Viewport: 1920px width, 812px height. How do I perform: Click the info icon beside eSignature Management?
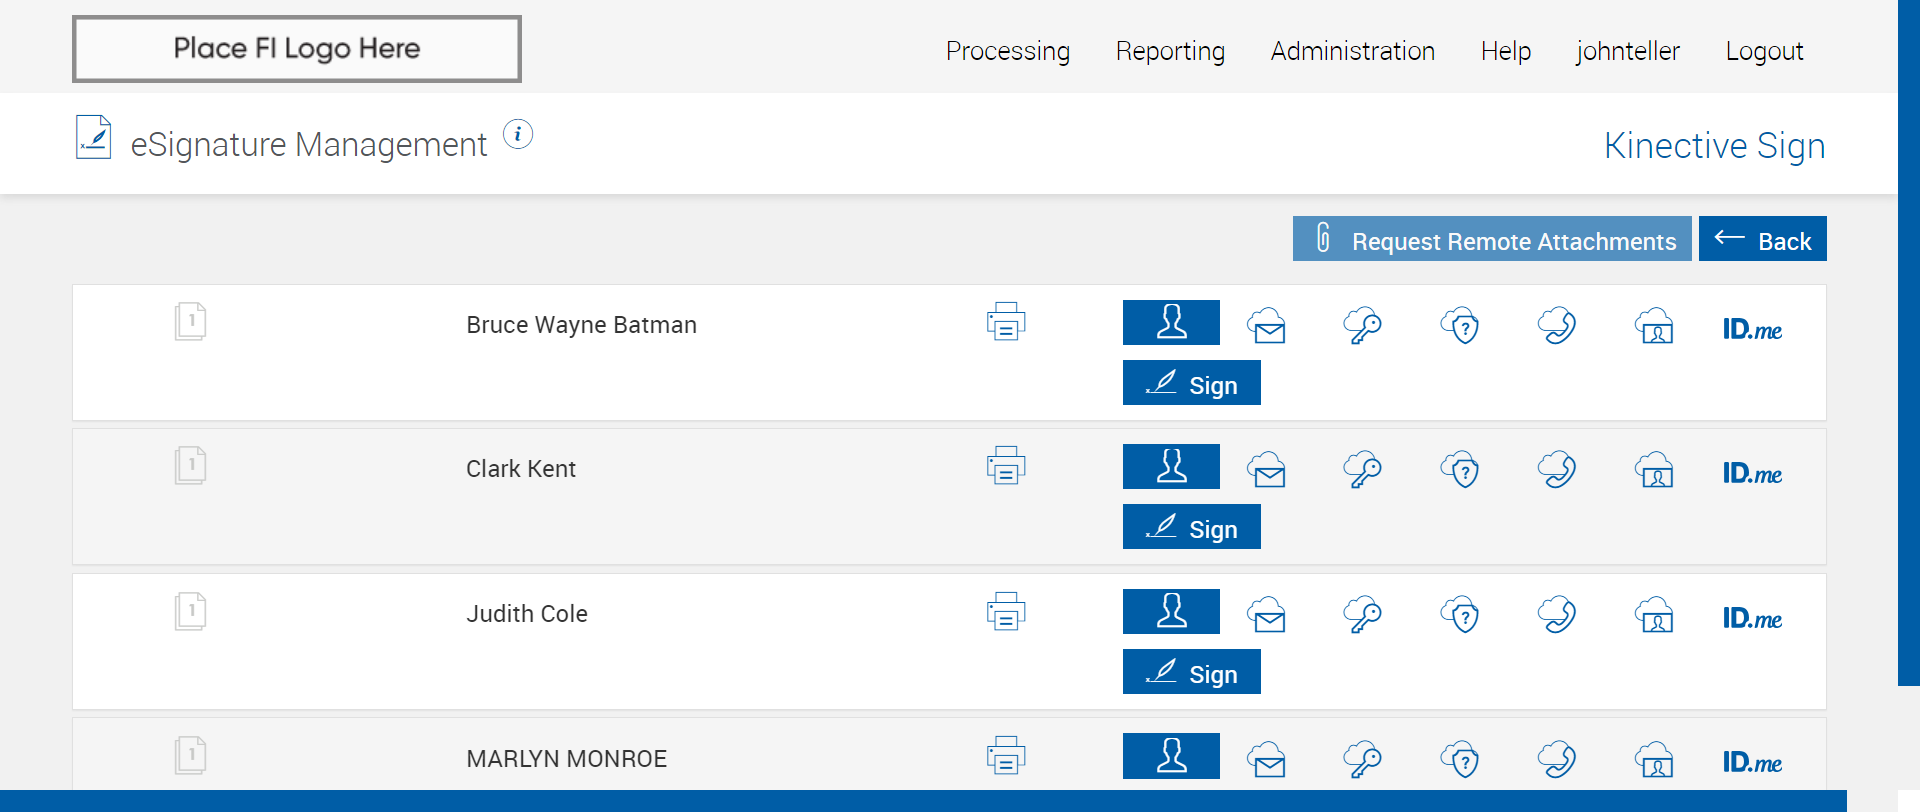518,134
